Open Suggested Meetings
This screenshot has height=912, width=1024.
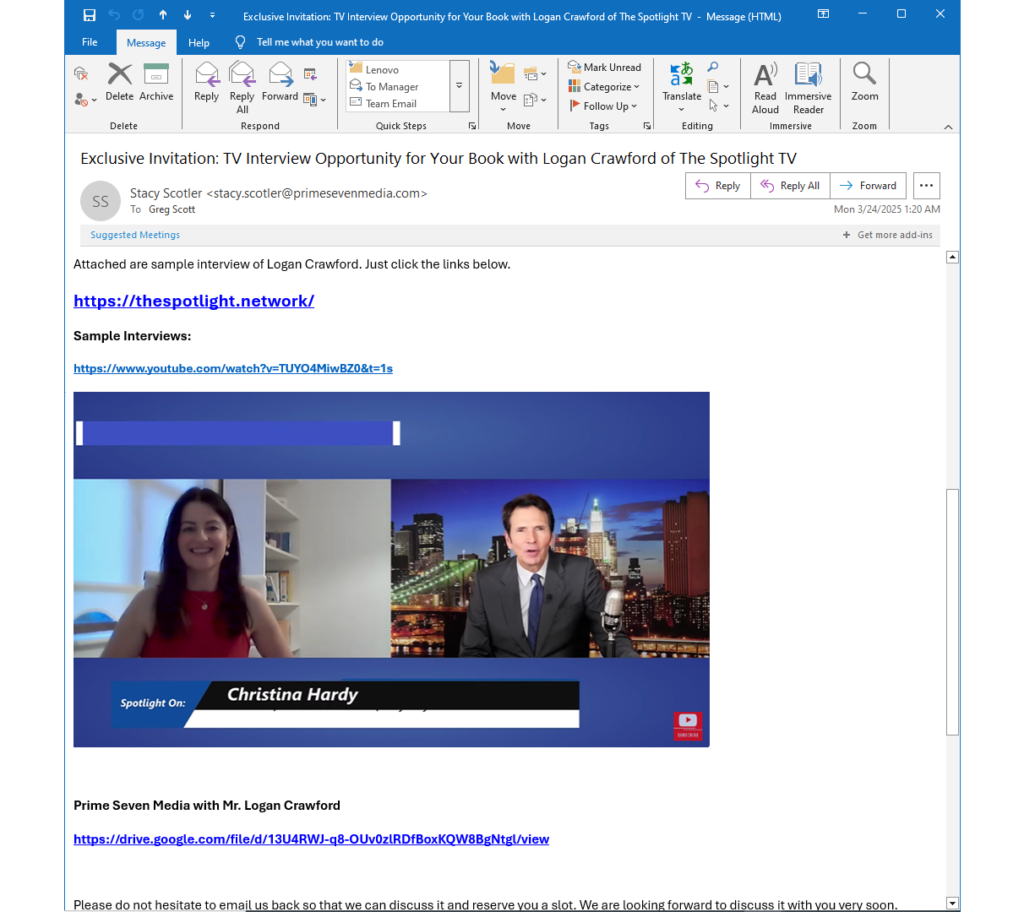(x=135, y=235)
